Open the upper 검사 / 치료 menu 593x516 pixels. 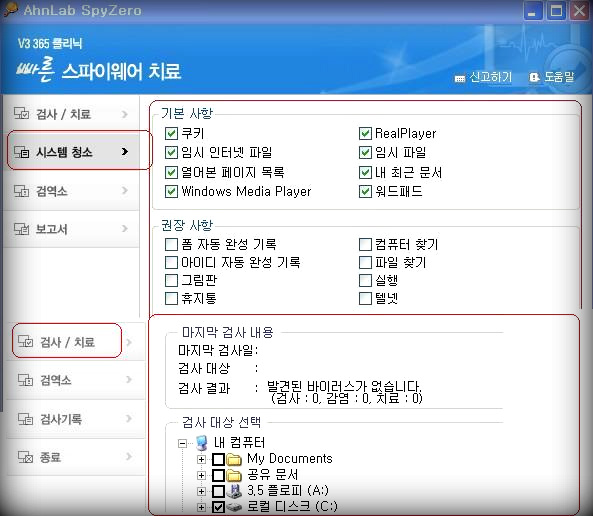[71, 113]
